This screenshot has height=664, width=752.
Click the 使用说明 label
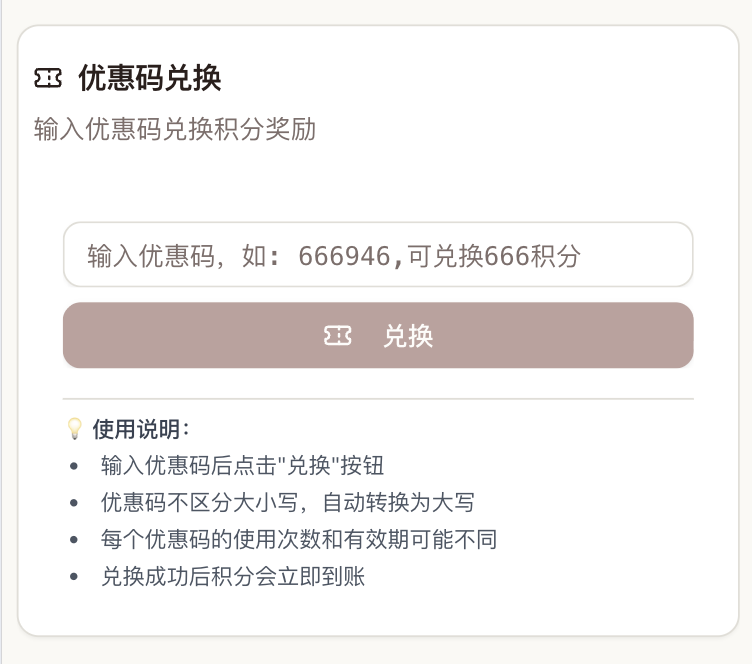pyautogui.click(x=140, y=429)
